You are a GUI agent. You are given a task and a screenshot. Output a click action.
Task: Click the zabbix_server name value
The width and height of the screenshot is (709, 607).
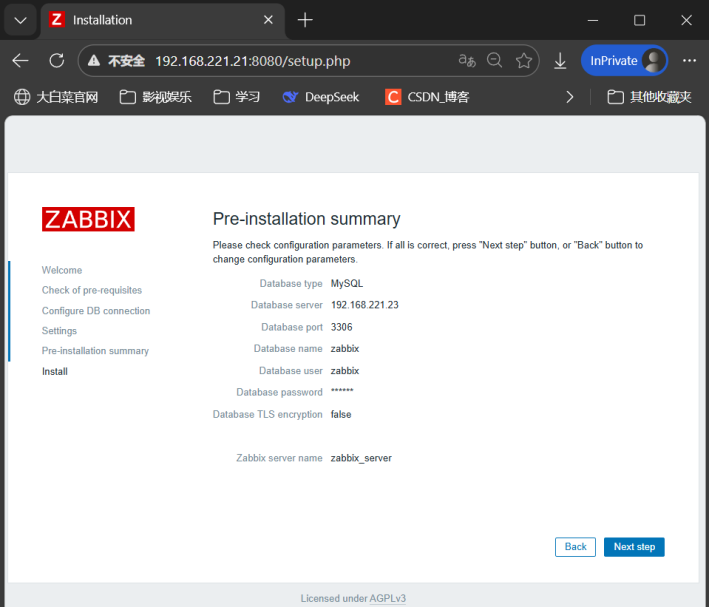coord(361,458)
